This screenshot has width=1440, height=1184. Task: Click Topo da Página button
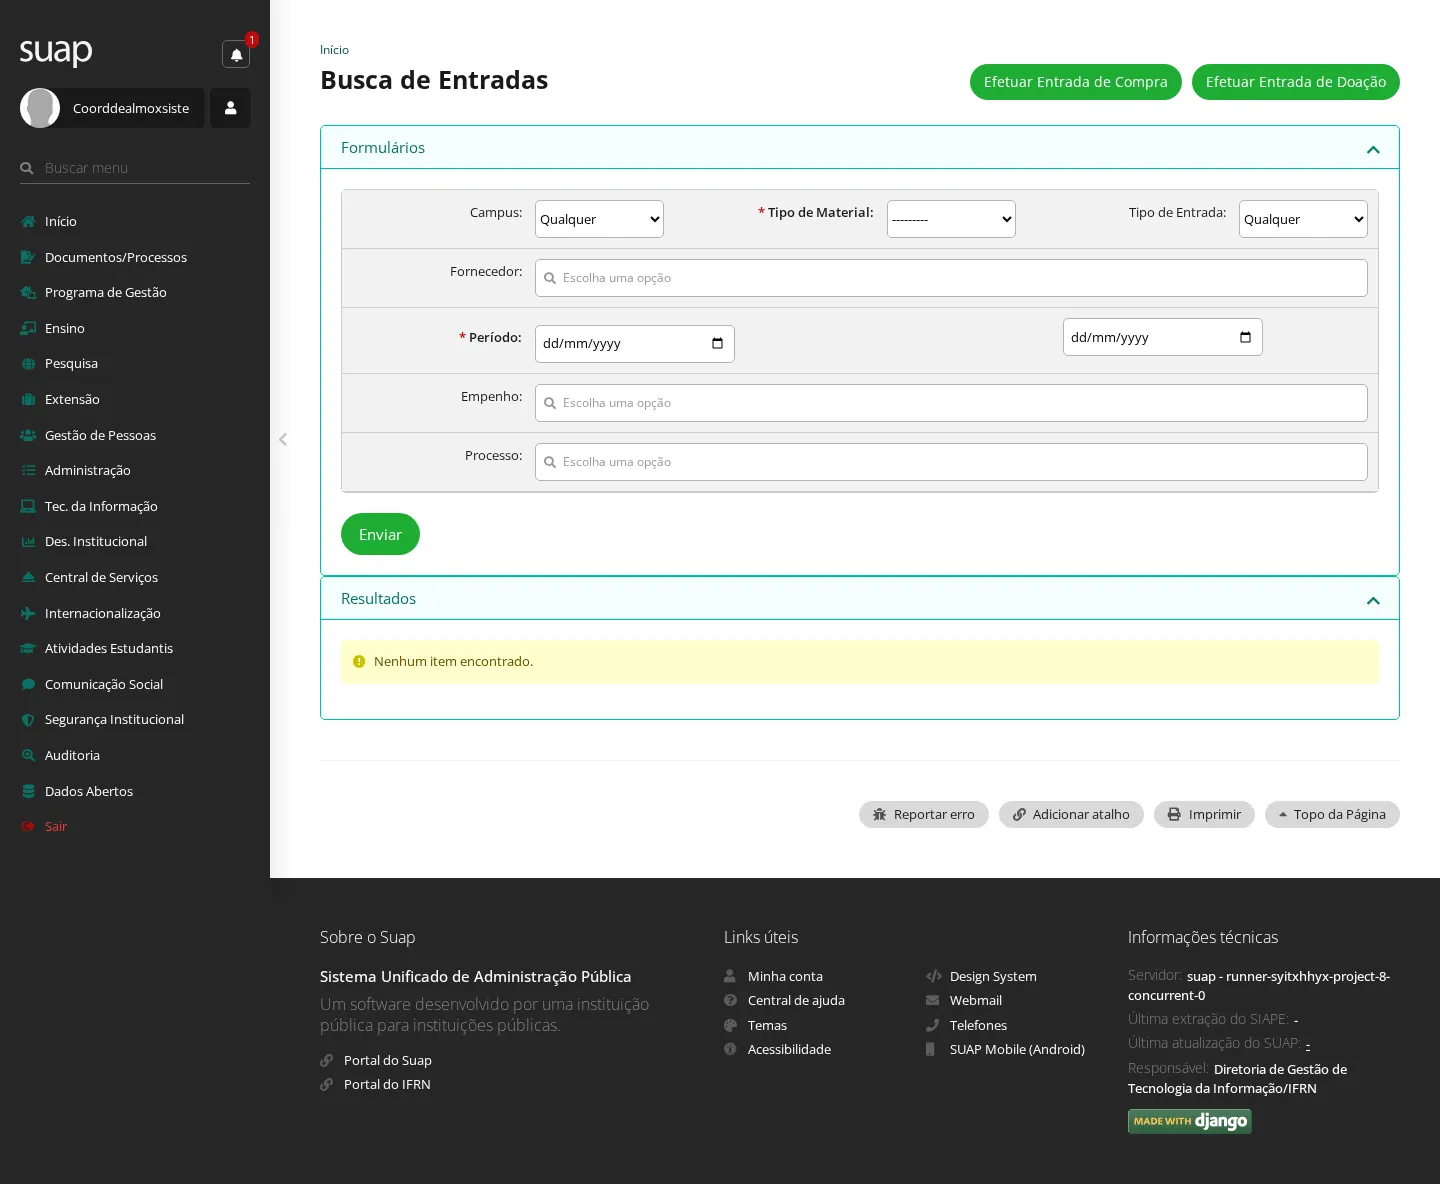(x=1332, y=814)
